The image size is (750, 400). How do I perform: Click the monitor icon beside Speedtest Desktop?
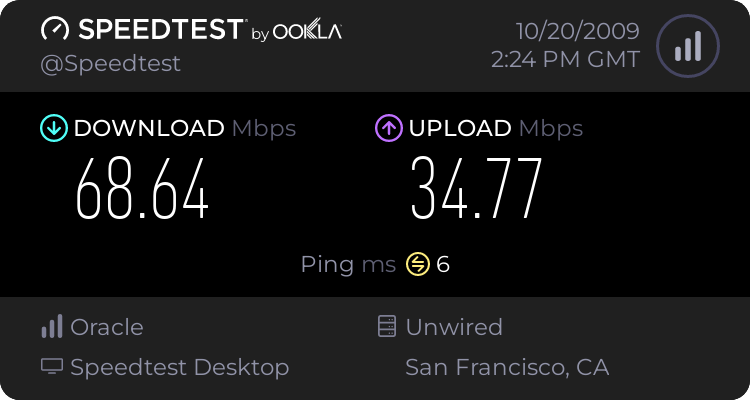(52, 366)
